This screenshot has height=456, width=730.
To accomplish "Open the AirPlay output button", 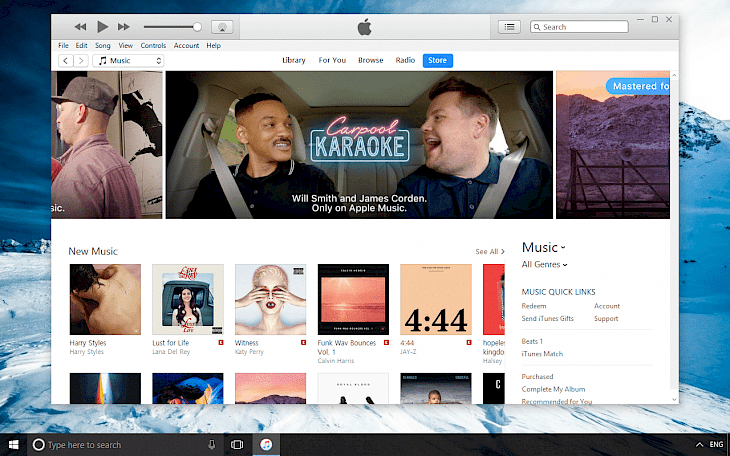I will coord(222,27).
